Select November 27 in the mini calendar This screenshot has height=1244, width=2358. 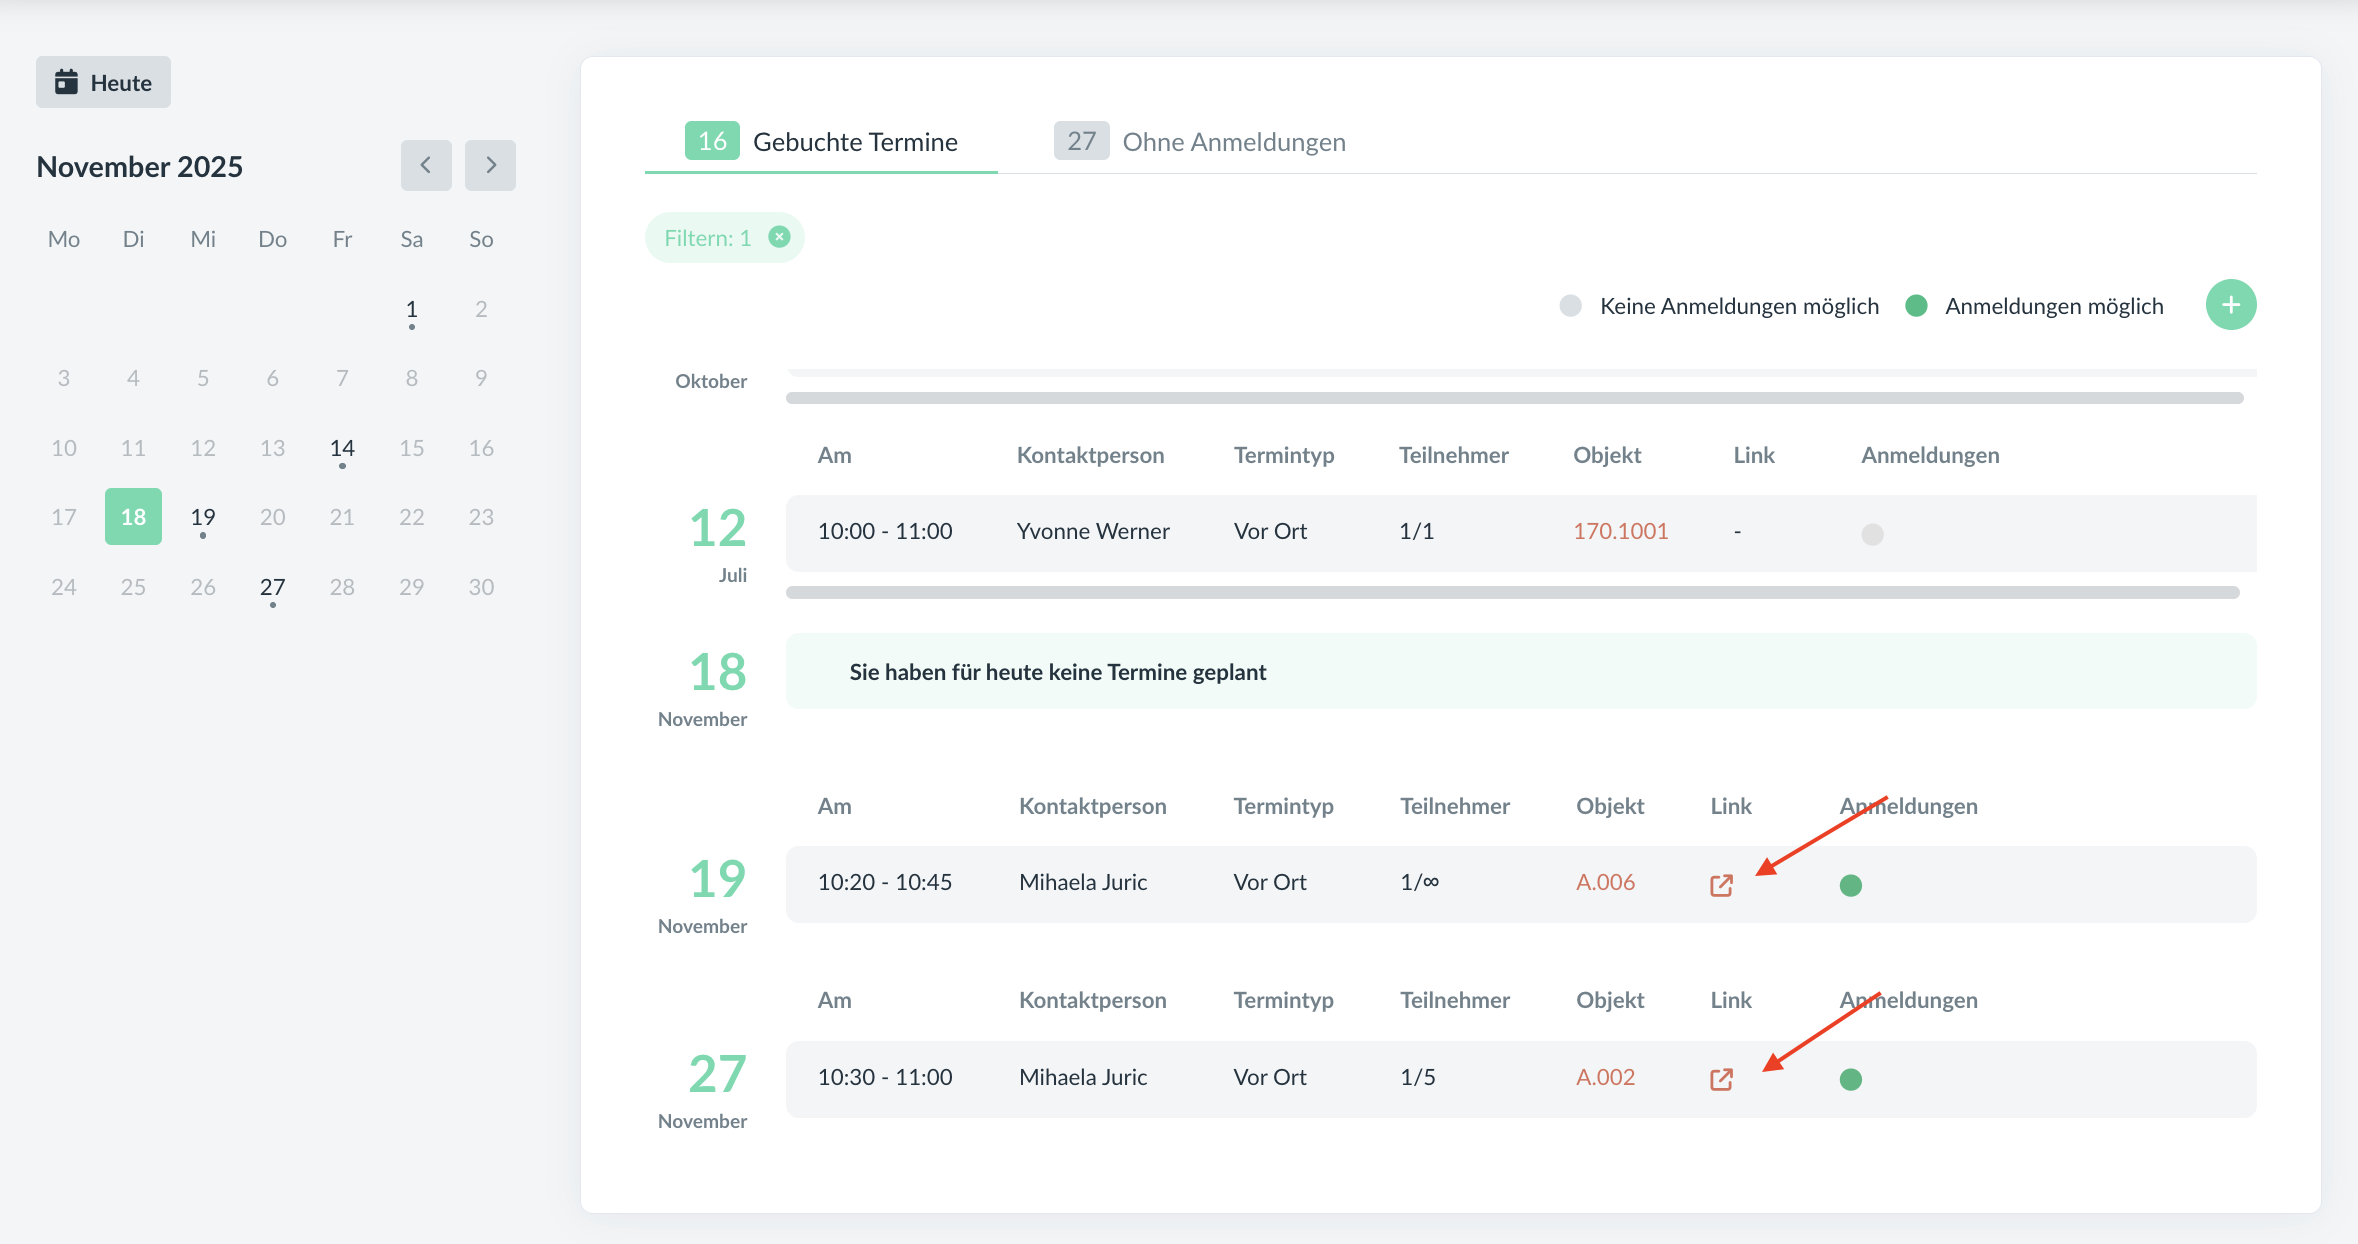click(x=272, y=587)
